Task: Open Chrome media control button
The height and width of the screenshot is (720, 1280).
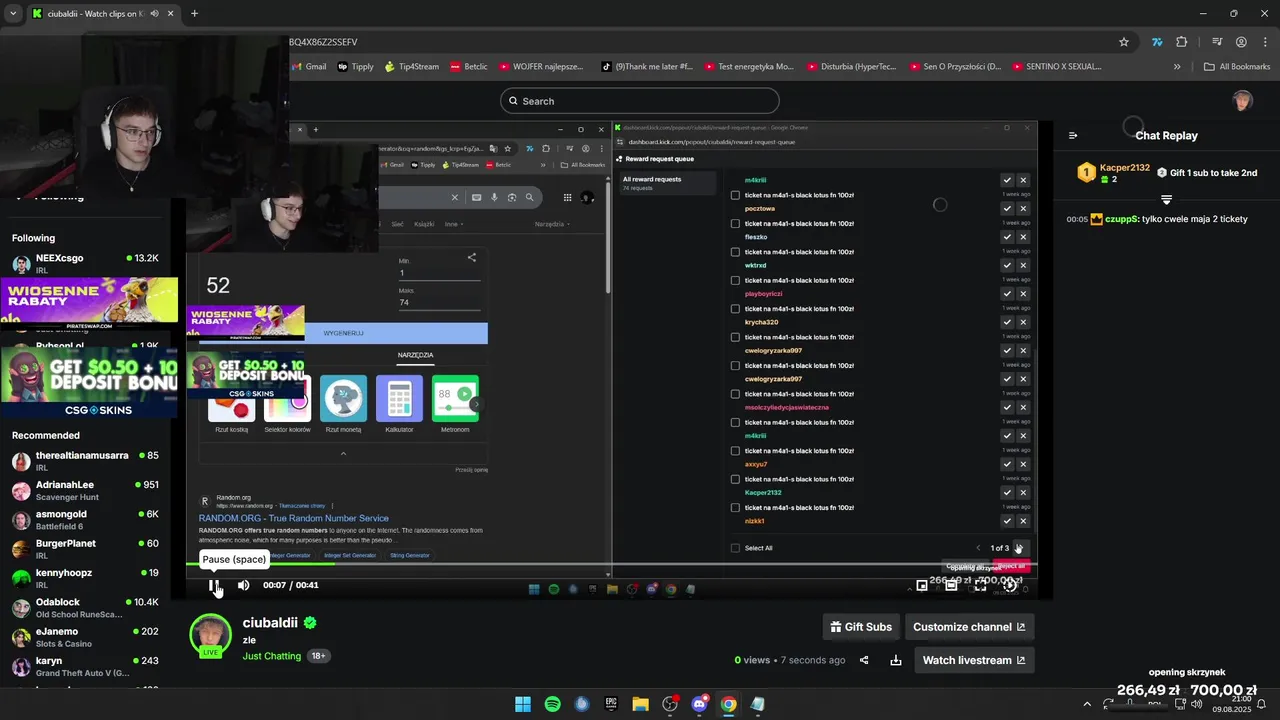Action: click(x=1217, y=42)
